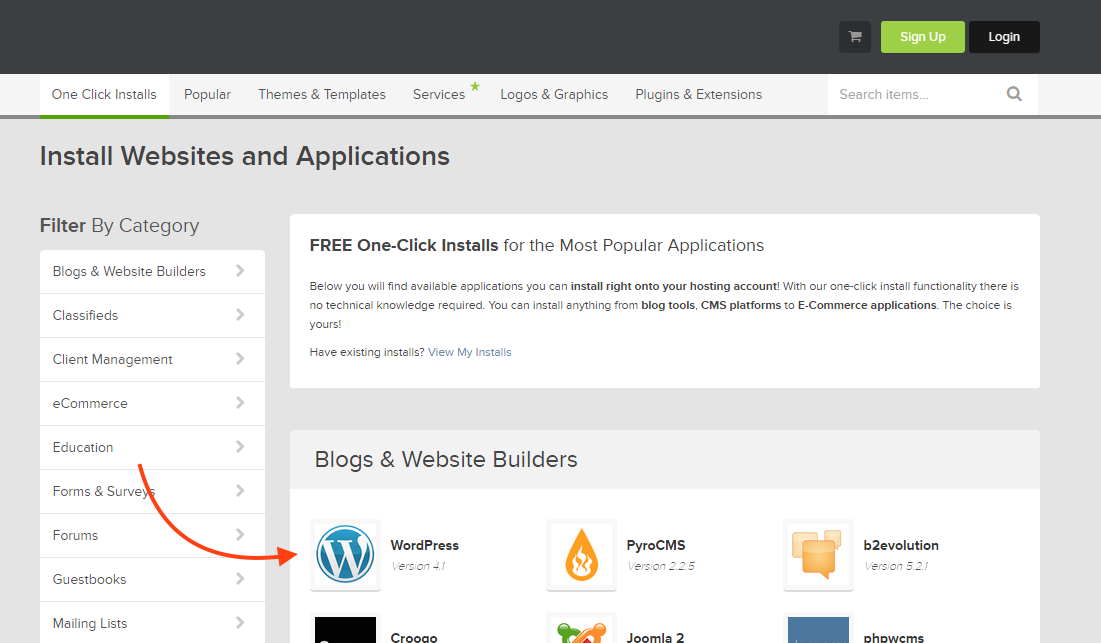Screen dimensions: 1101x643
Task: Switch to the One Click Installs tab
Action: click(104, 95)
